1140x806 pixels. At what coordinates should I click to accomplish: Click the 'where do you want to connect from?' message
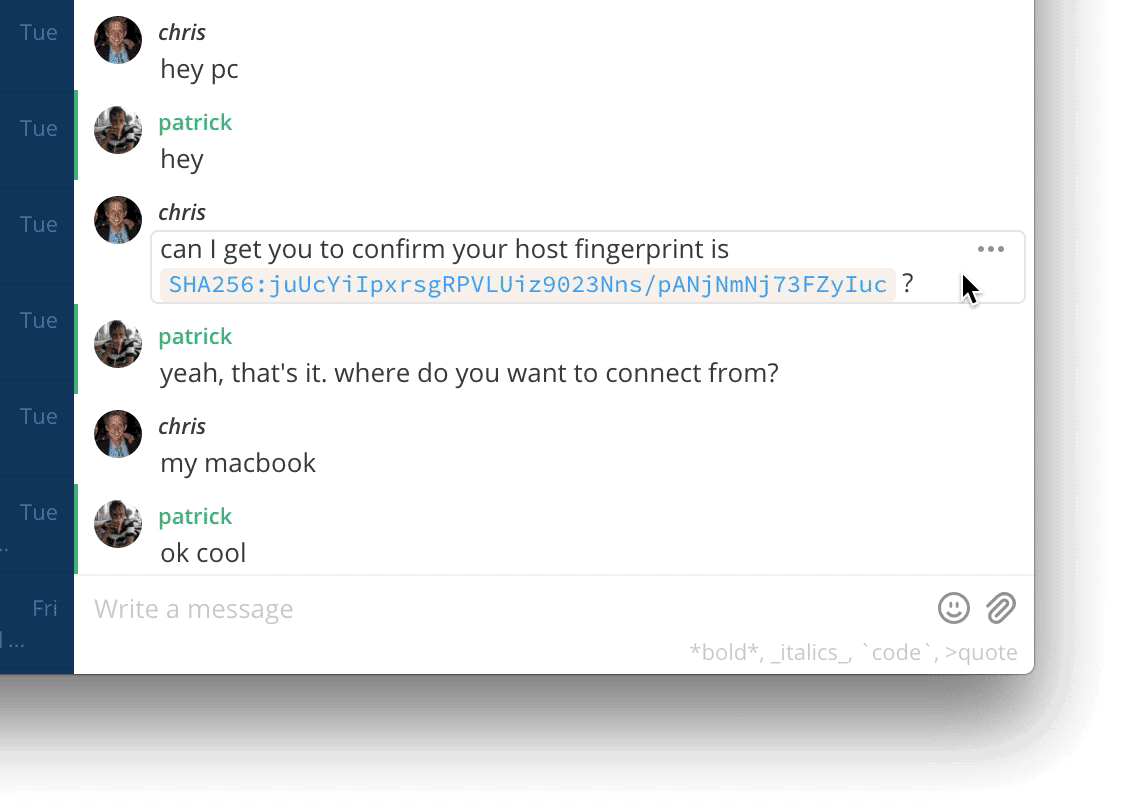click(x=556, y=373)
